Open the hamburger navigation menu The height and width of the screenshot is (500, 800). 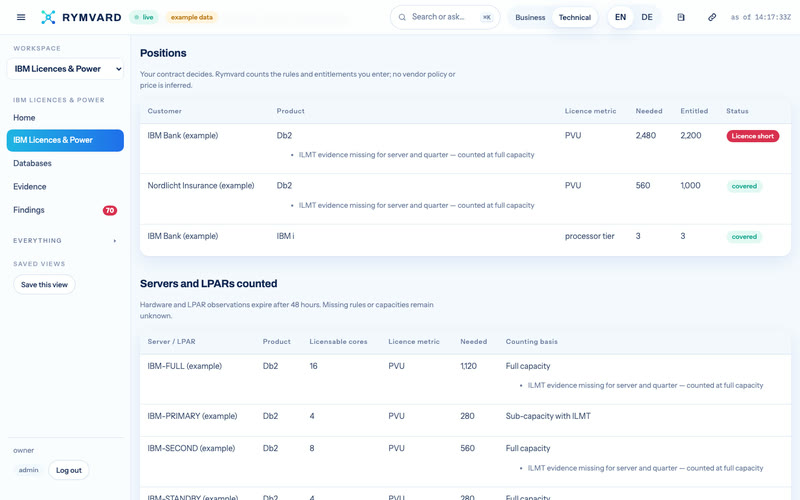pos(21,17)
